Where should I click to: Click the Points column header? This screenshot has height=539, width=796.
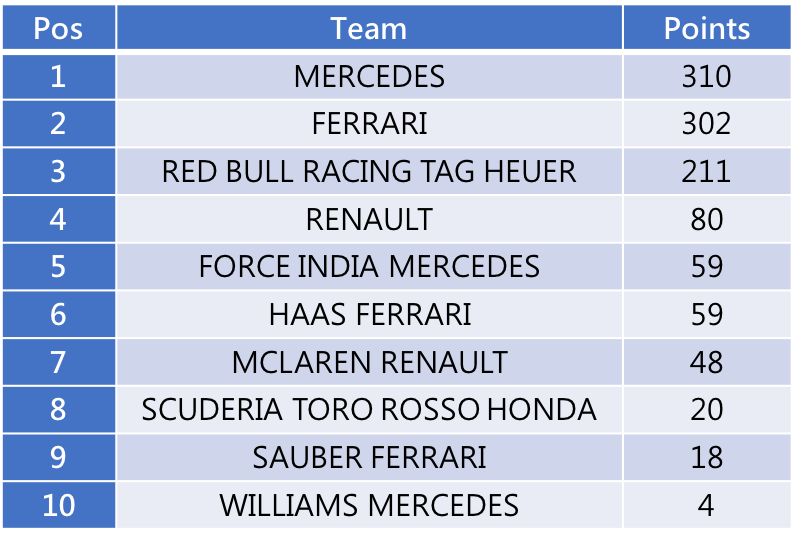coord(707,27)
